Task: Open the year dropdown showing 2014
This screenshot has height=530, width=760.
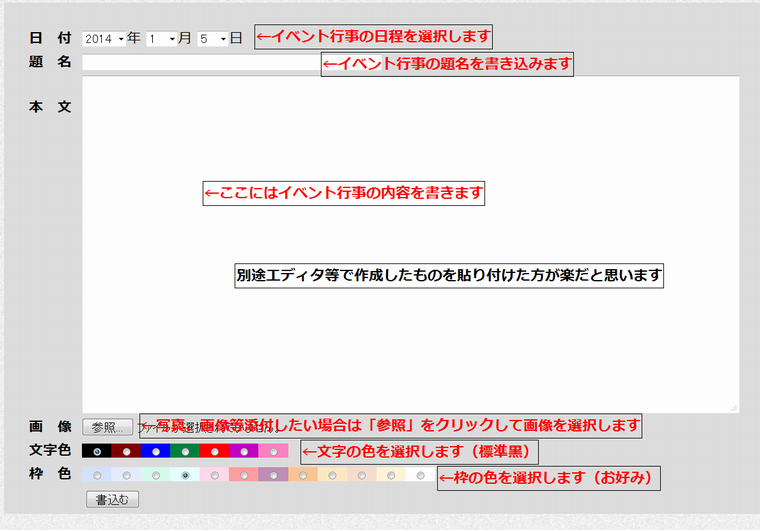Action: tap(104, 39)
